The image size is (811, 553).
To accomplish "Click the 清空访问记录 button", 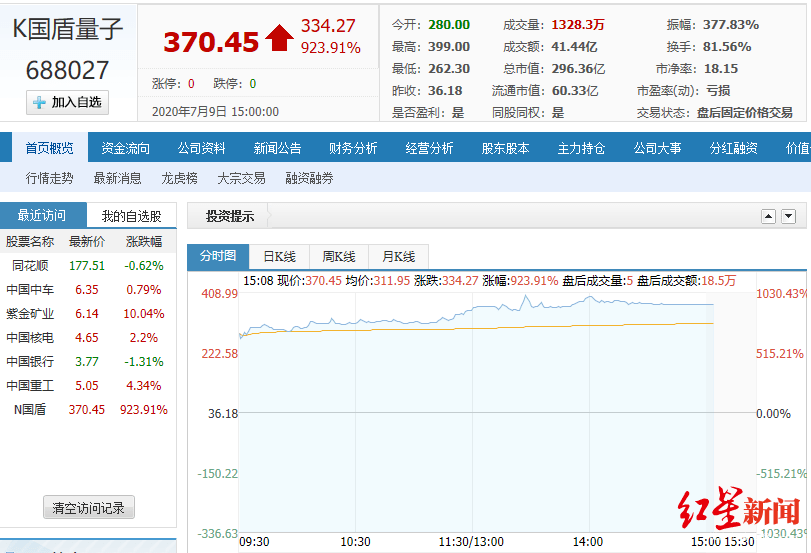I will 88,508.
